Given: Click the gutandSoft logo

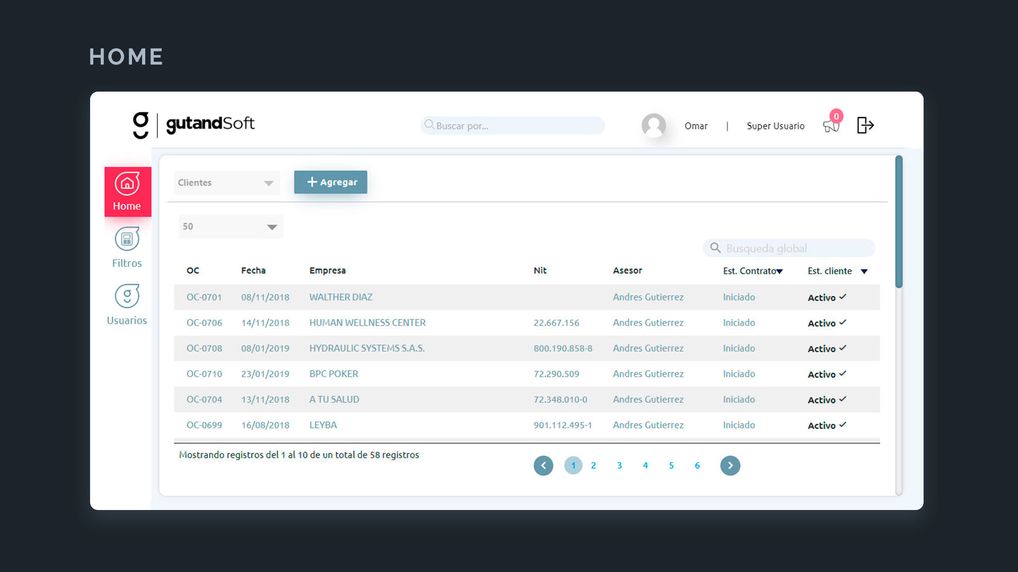Looking at the screenshot, I should coord(193,125).
